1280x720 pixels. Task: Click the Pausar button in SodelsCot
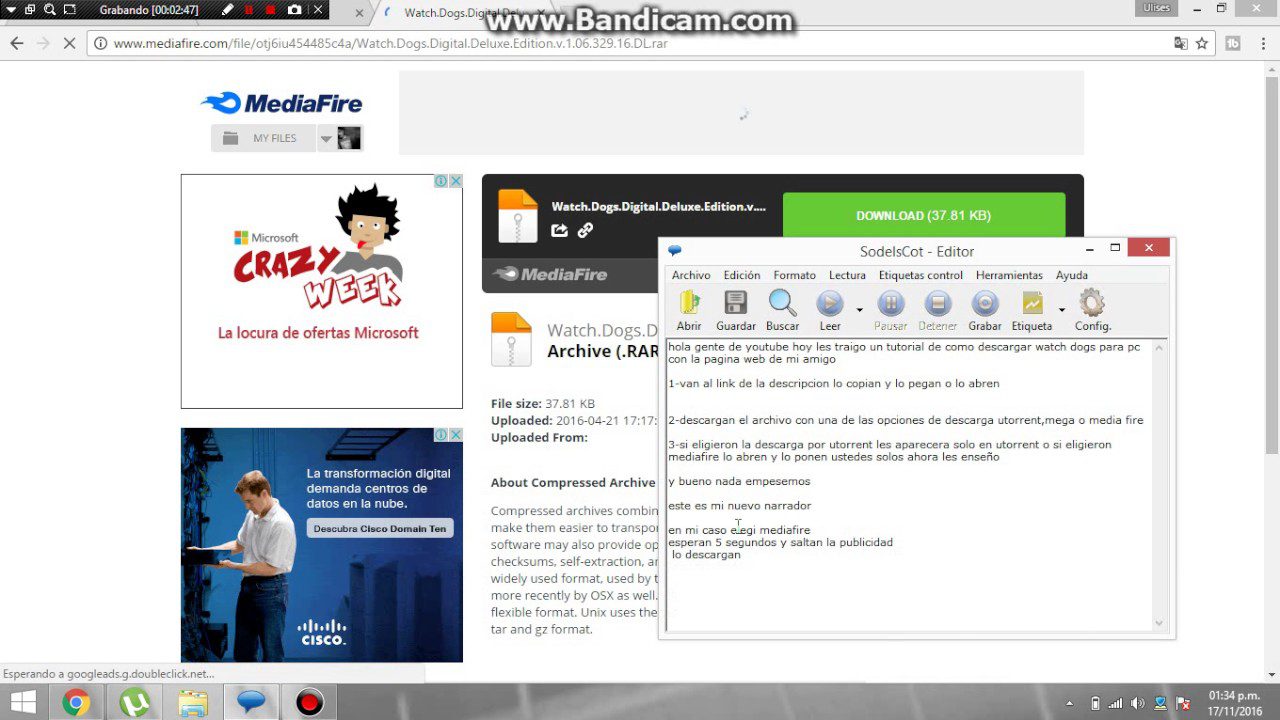[891, 310]
